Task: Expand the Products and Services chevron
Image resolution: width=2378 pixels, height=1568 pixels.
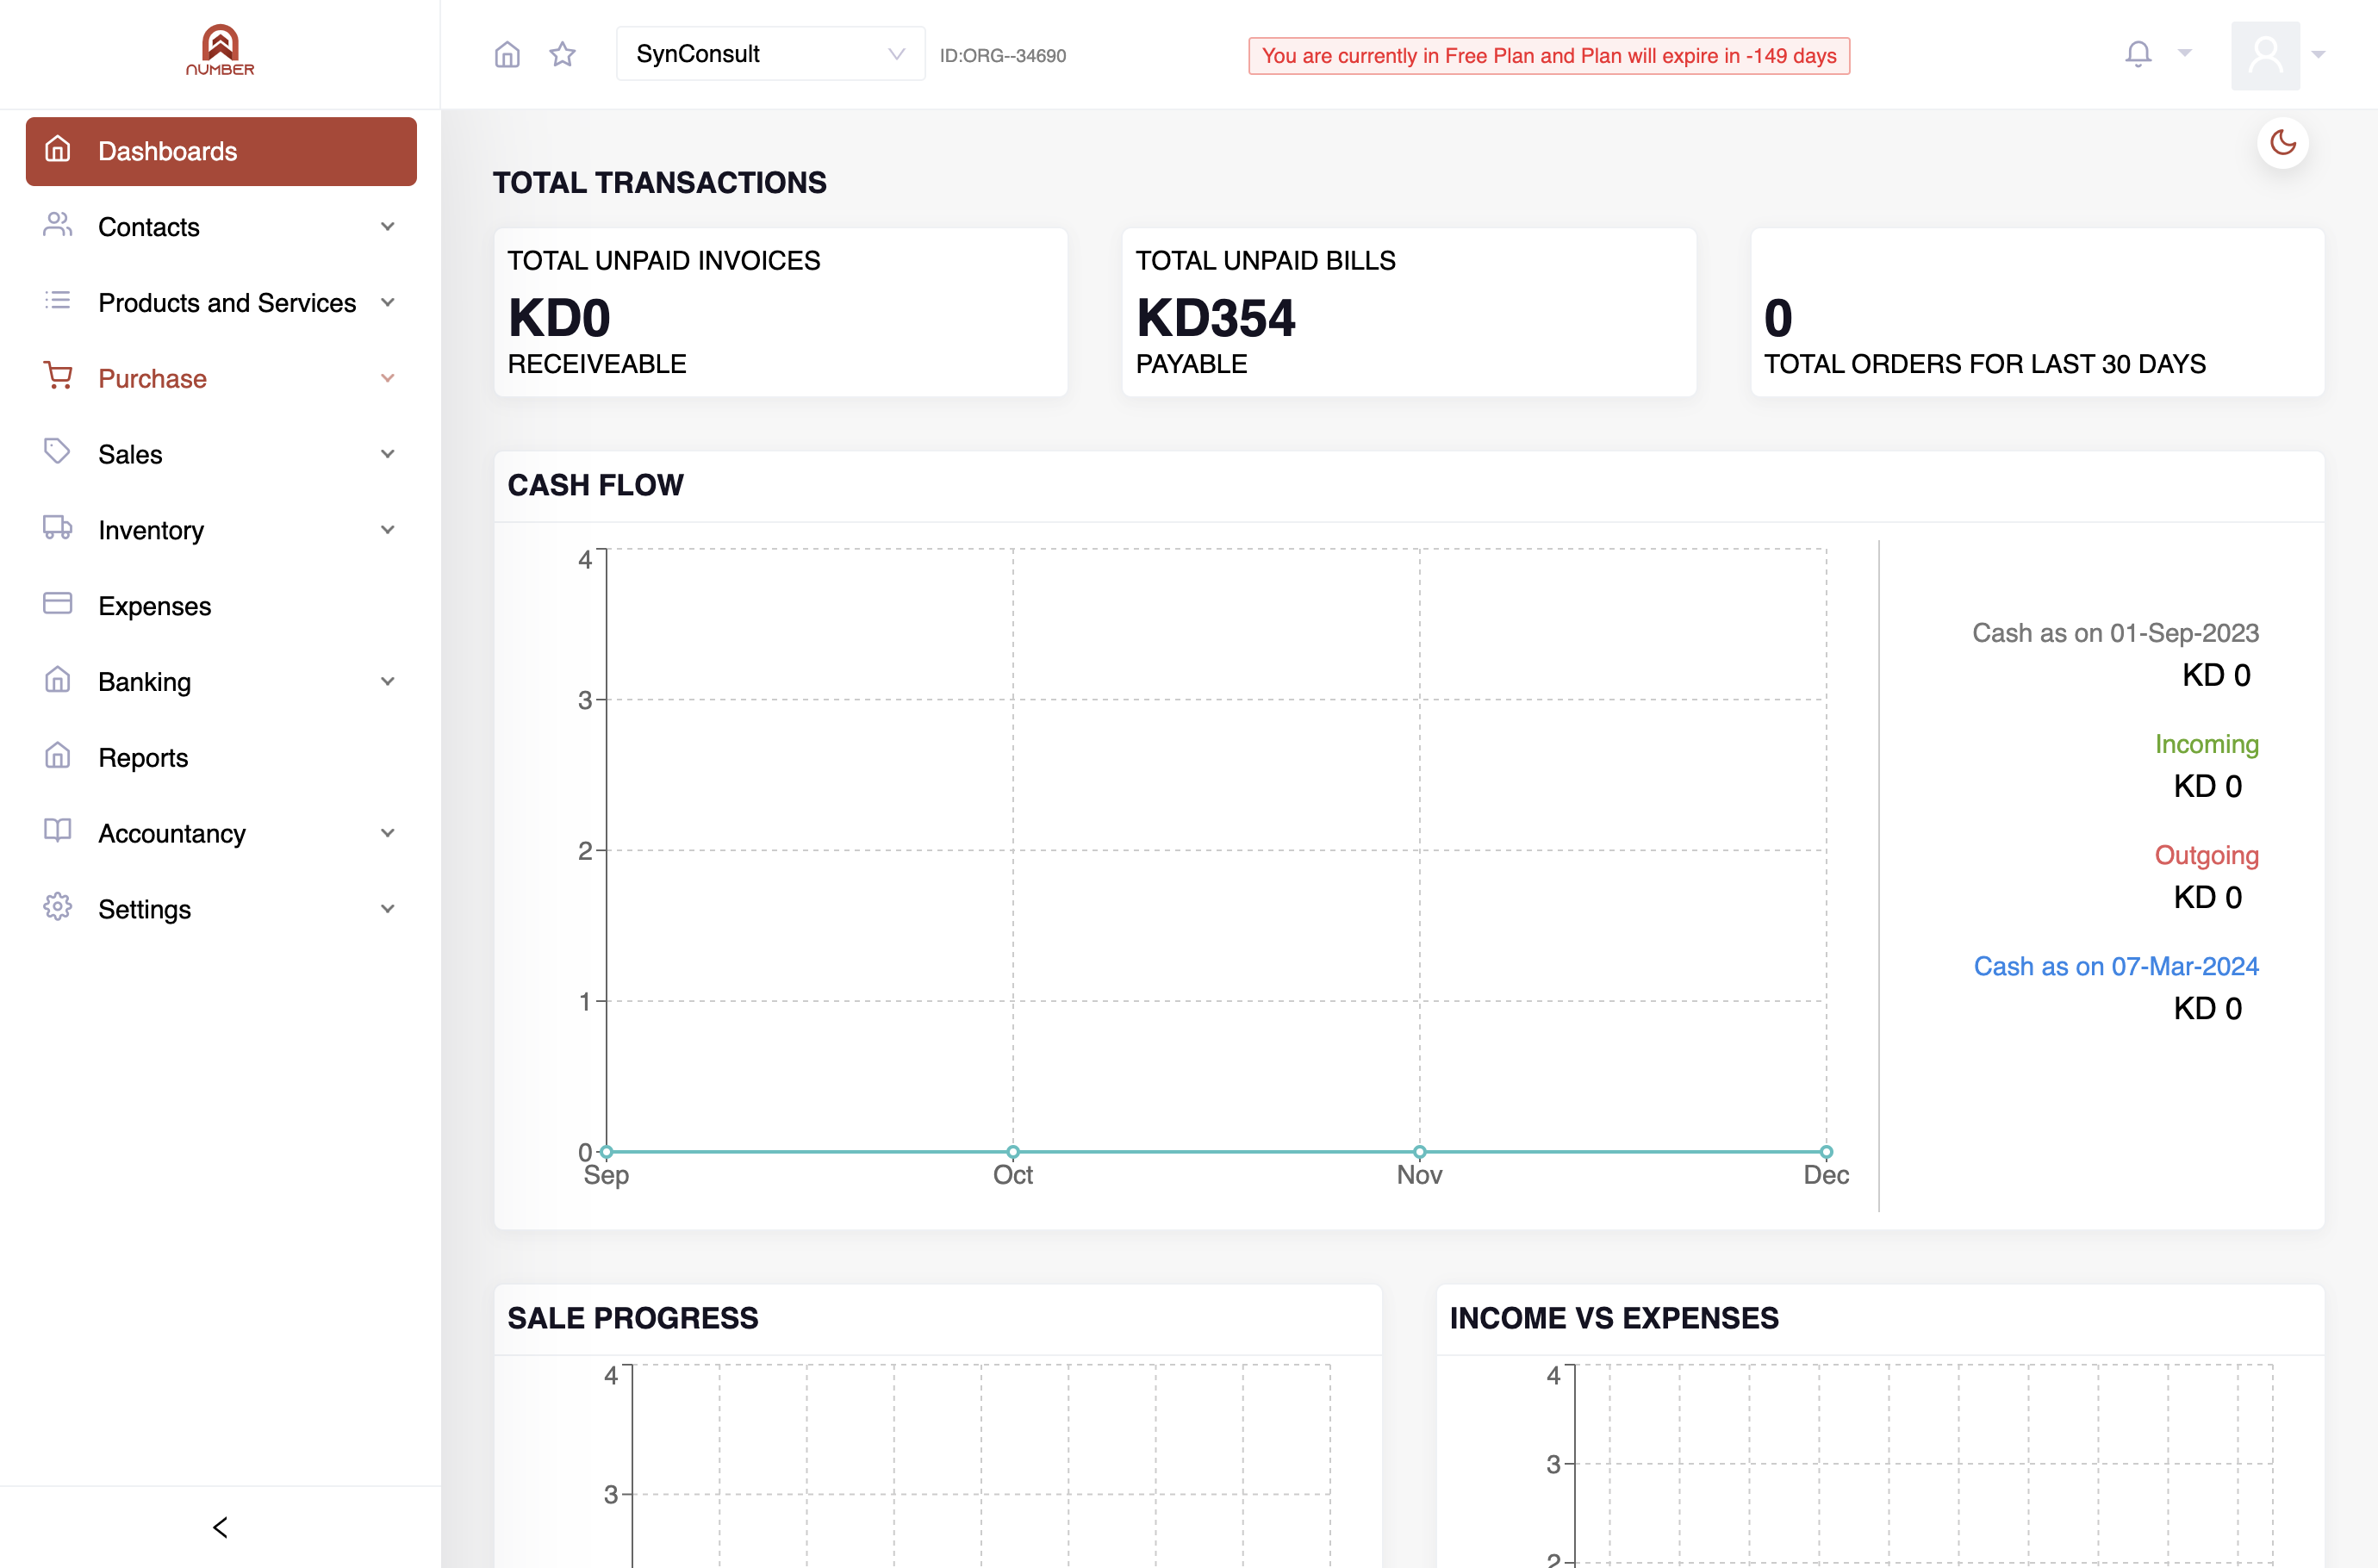Action: pos(388,303)
